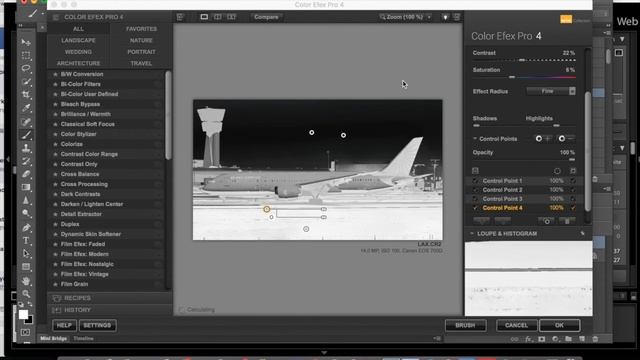Click the duplicate control point button
The image size is (640, 360).
[547, 221]
